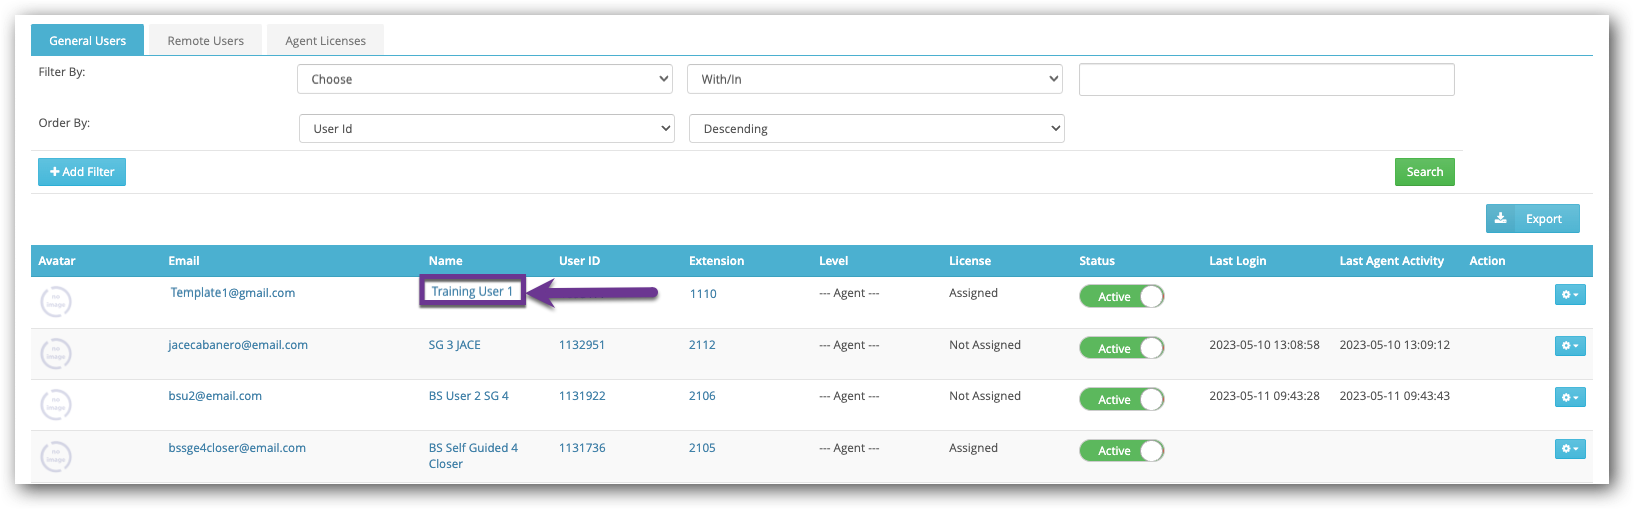Click avatar icon for bssge4closer@email.com row
1634x509 pixels.
click(56, 456)
